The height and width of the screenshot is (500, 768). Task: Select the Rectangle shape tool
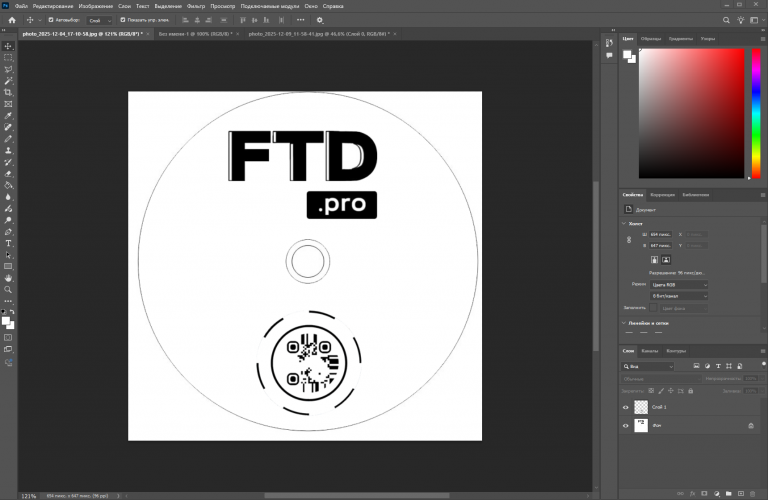tap(8, 266)
